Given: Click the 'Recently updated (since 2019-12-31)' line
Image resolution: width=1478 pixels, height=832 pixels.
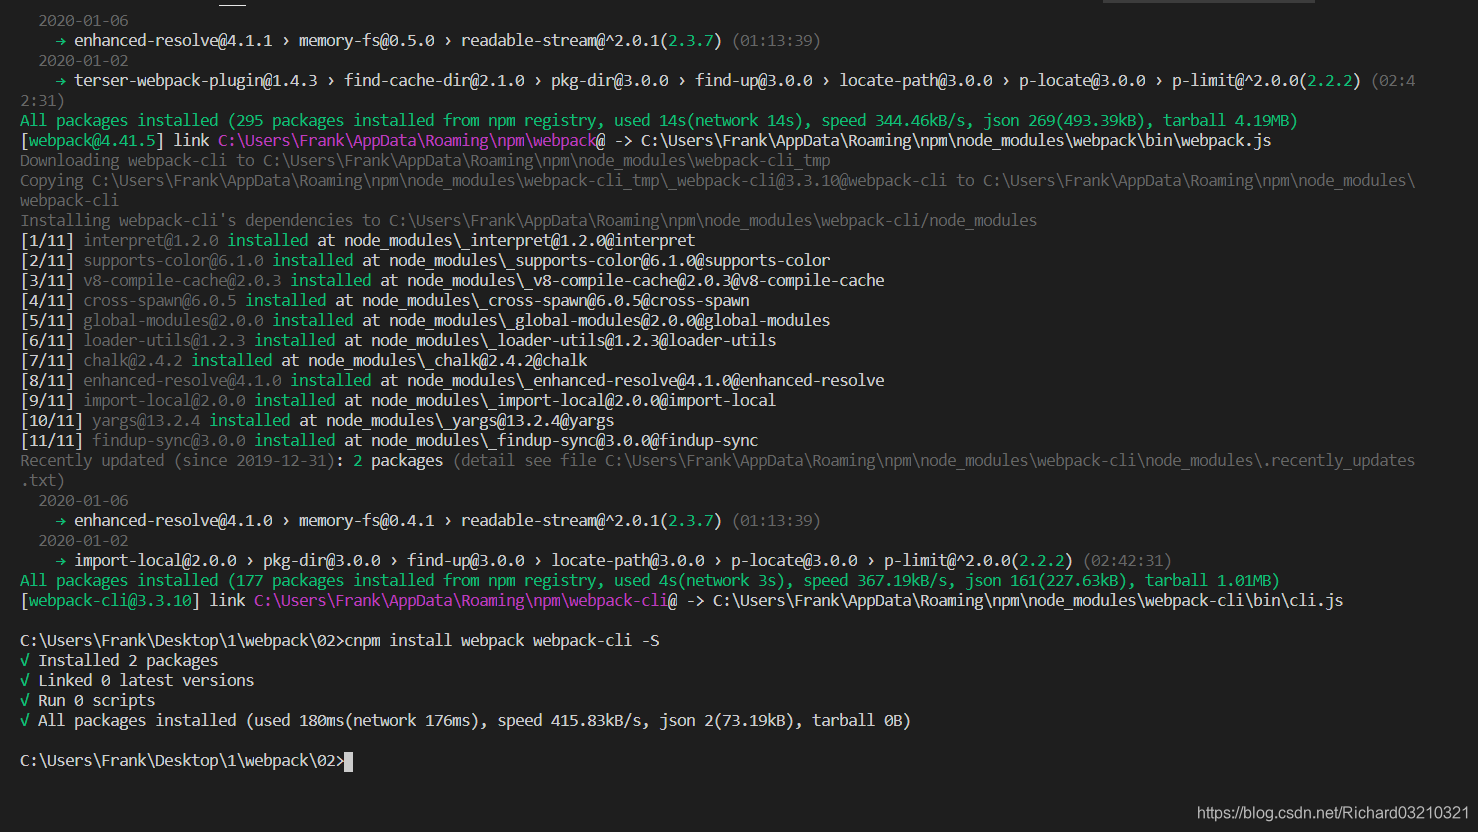Looking at the screenshot, I should tap(717, 470).
